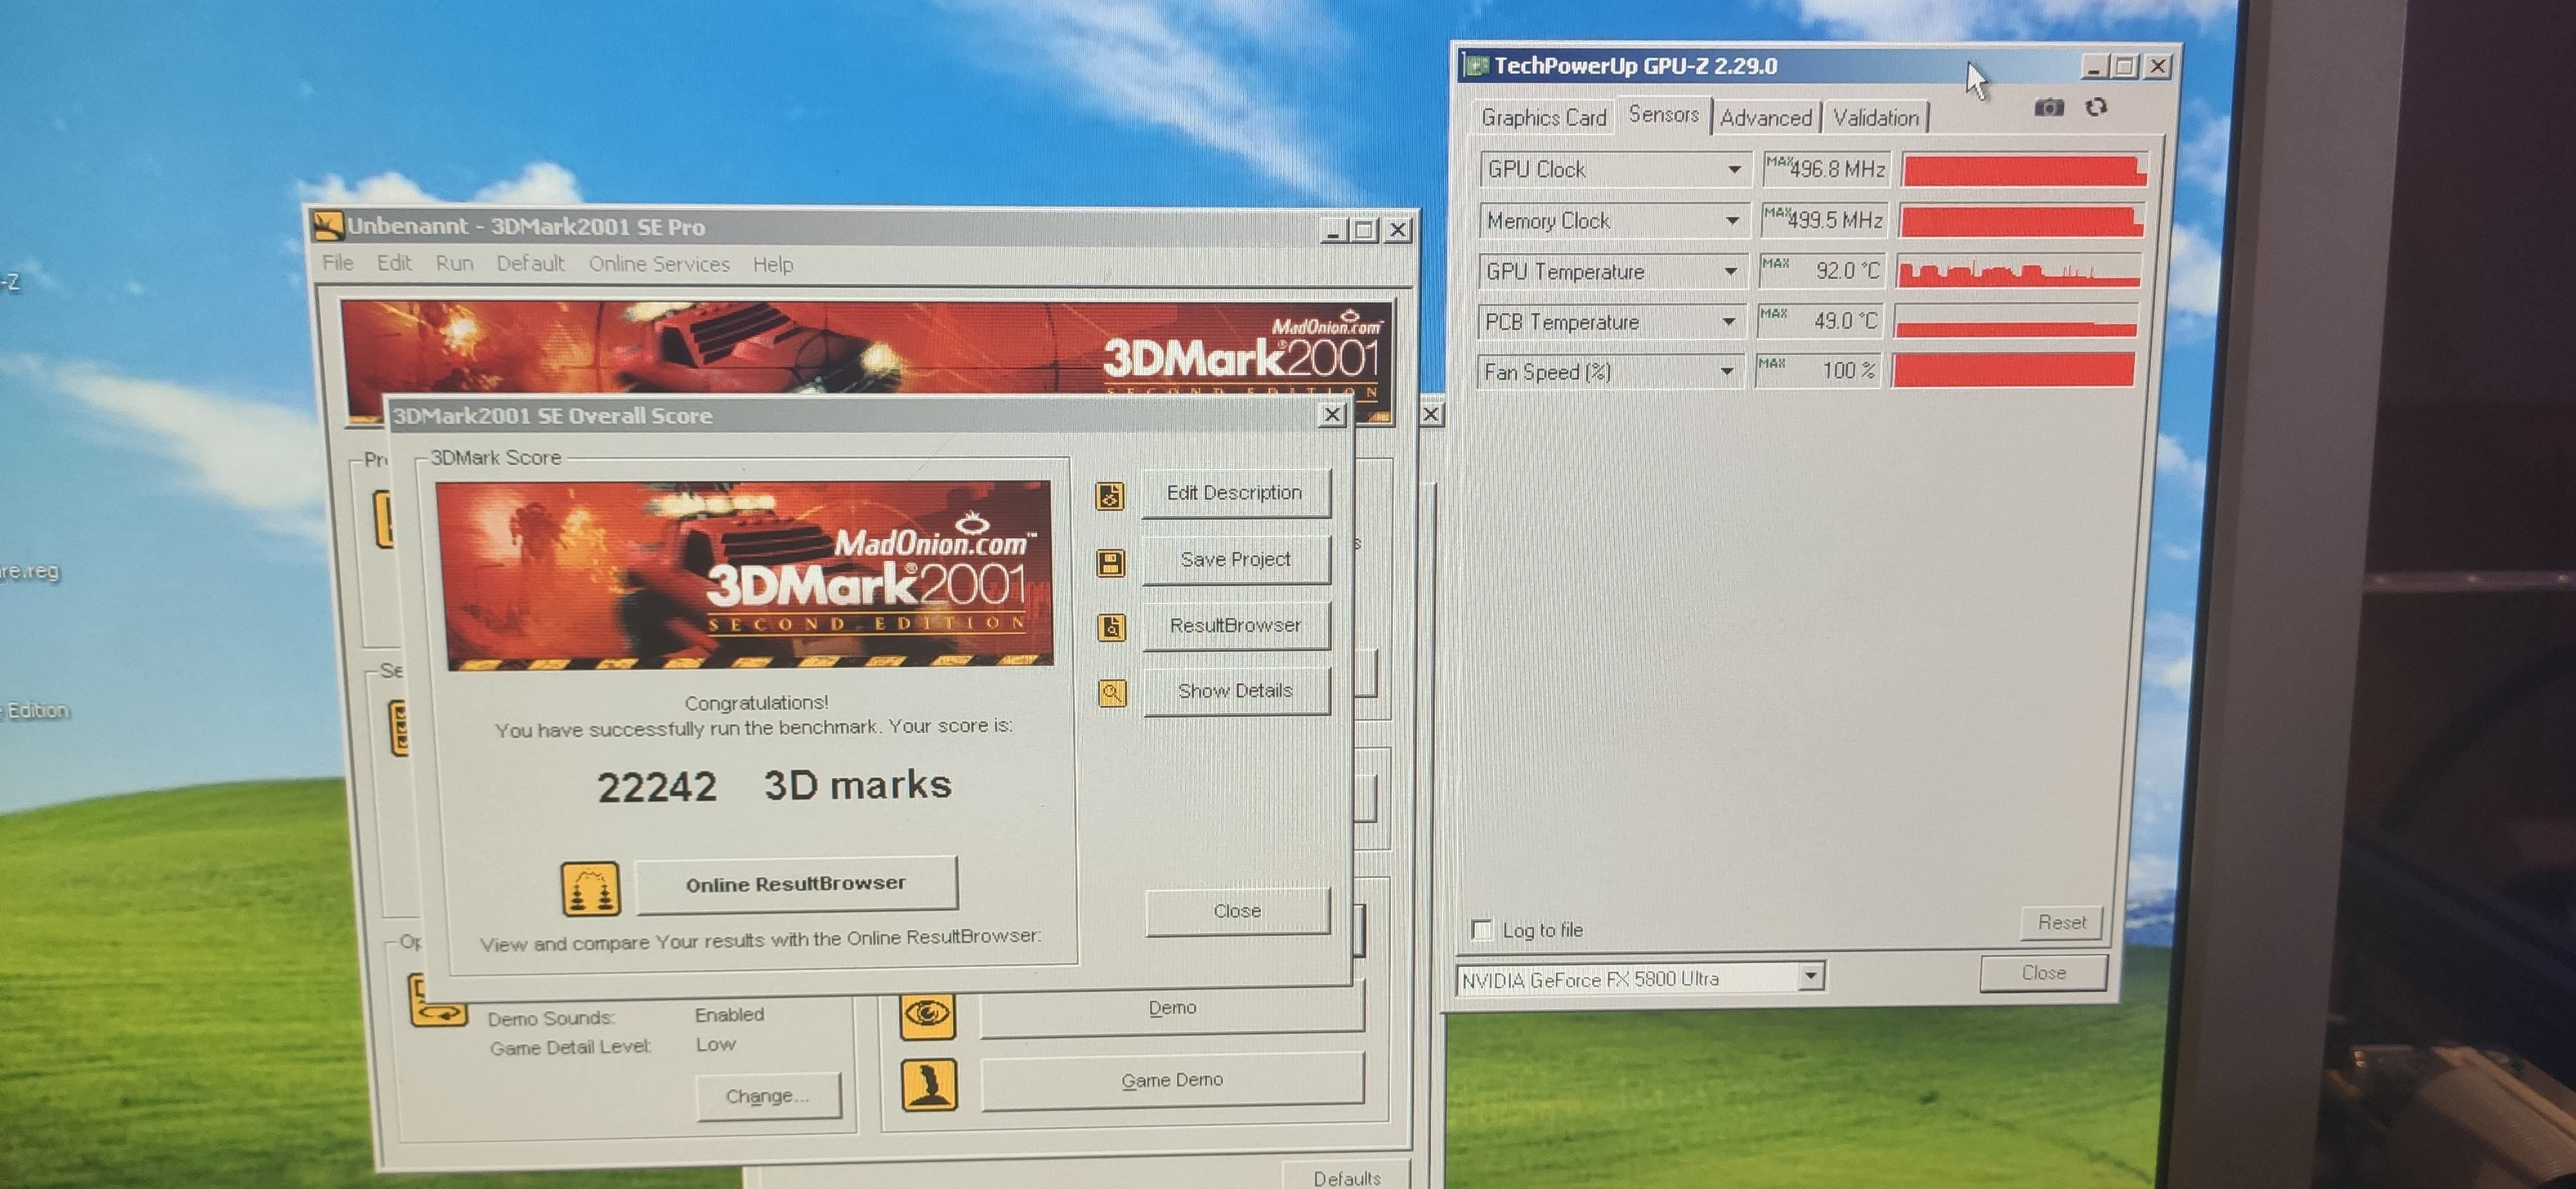2576x1189 pixels.
Task: Click the 22242 3D marks score text
Action: tap(774, 786)
